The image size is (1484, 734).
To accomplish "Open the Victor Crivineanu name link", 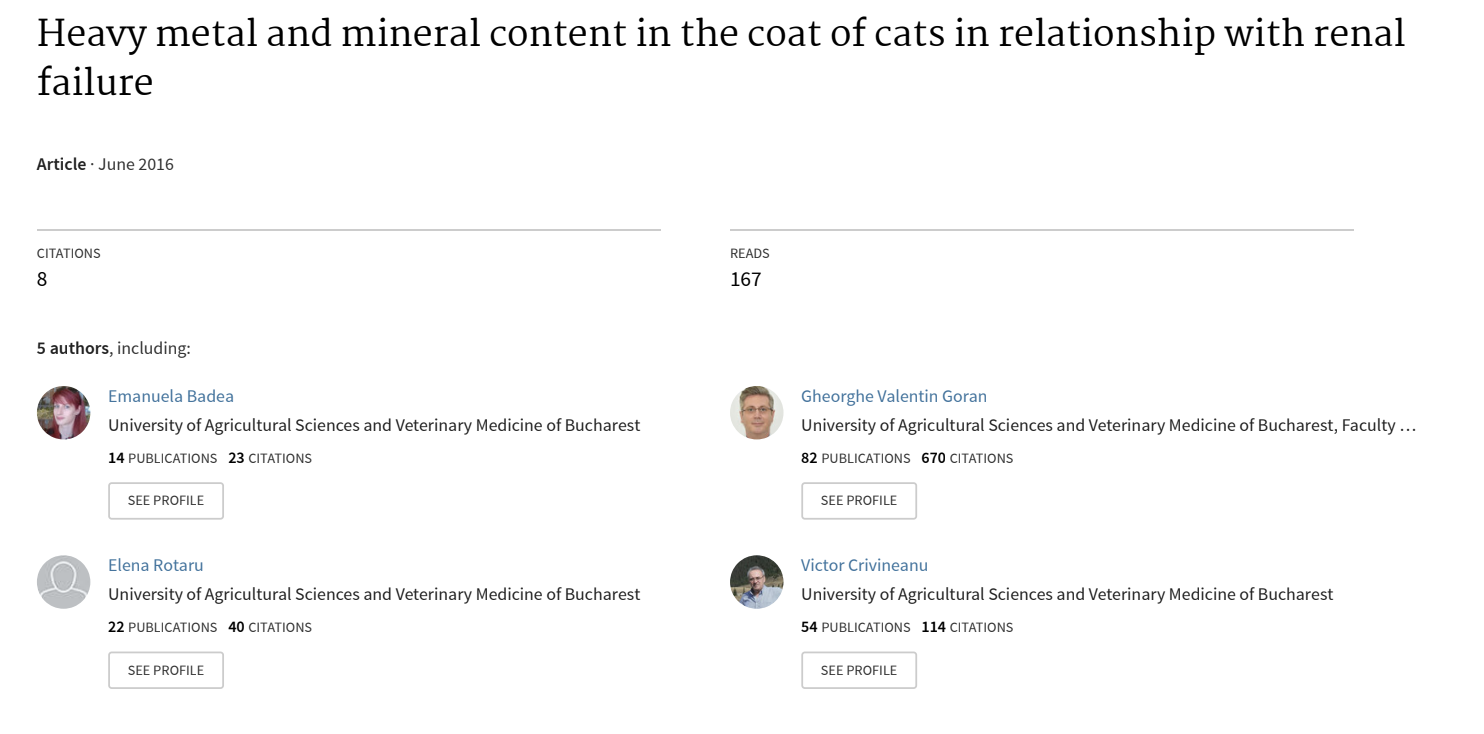I will click(864, 565).
